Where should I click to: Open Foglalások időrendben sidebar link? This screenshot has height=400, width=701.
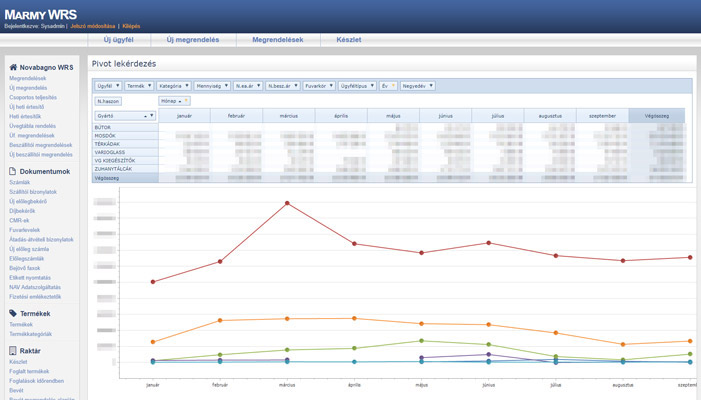pyautogui.click(x=36, y=381)
